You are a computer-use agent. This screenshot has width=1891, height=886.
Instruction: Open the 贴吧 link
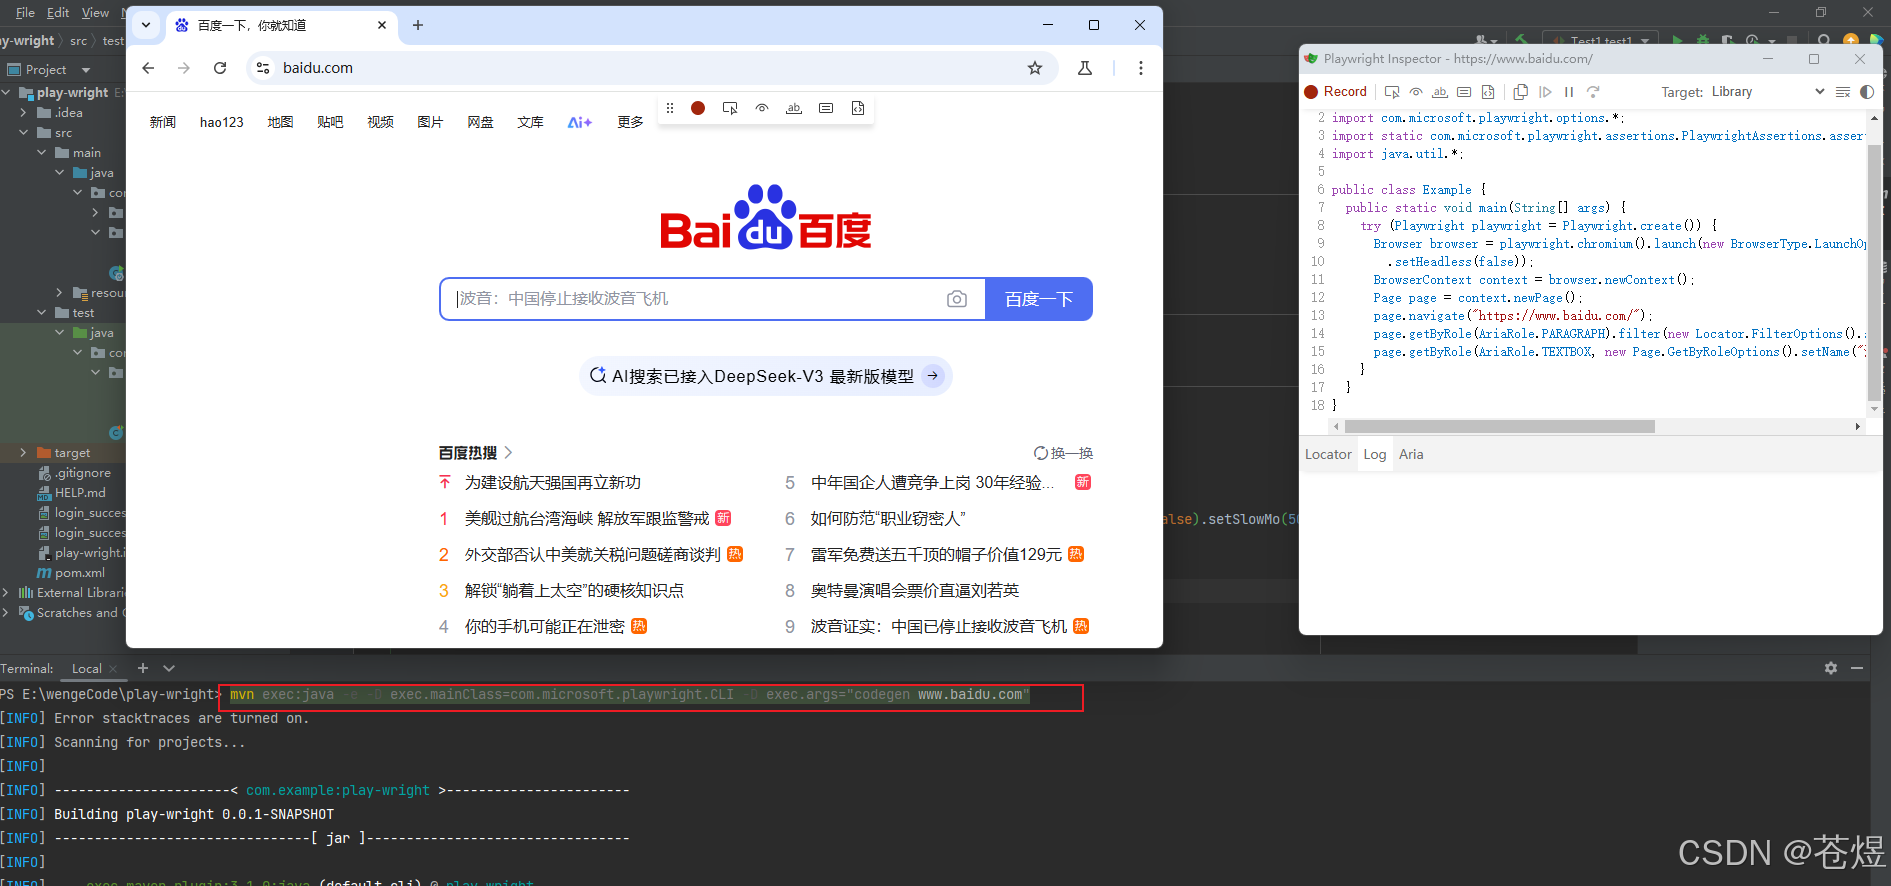[330, 122]
